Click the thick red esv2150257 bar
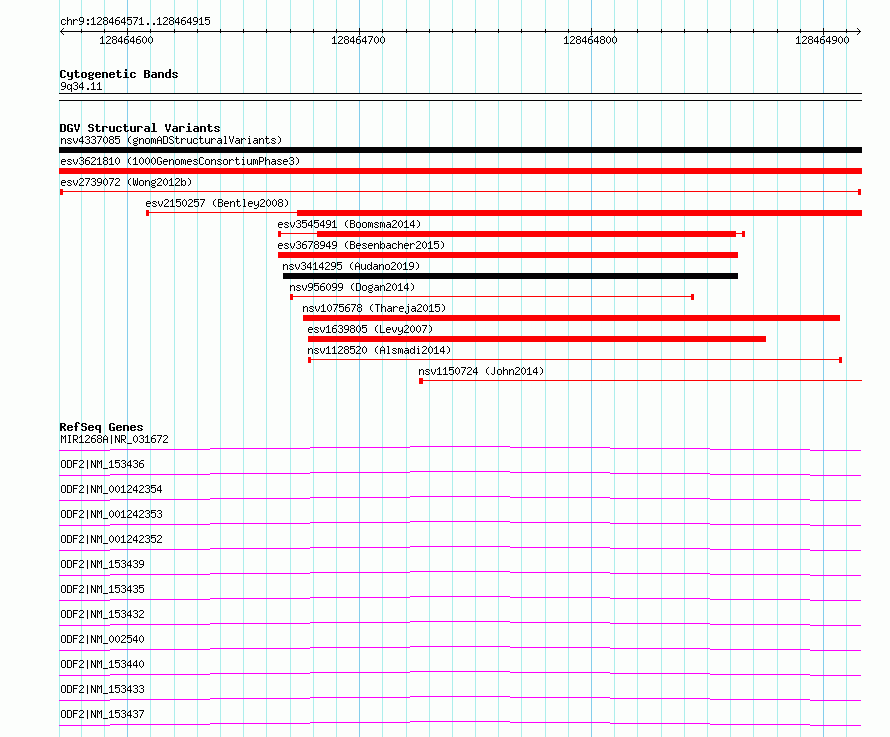Screen dimensions: 890x737 [x=580, y=213]
